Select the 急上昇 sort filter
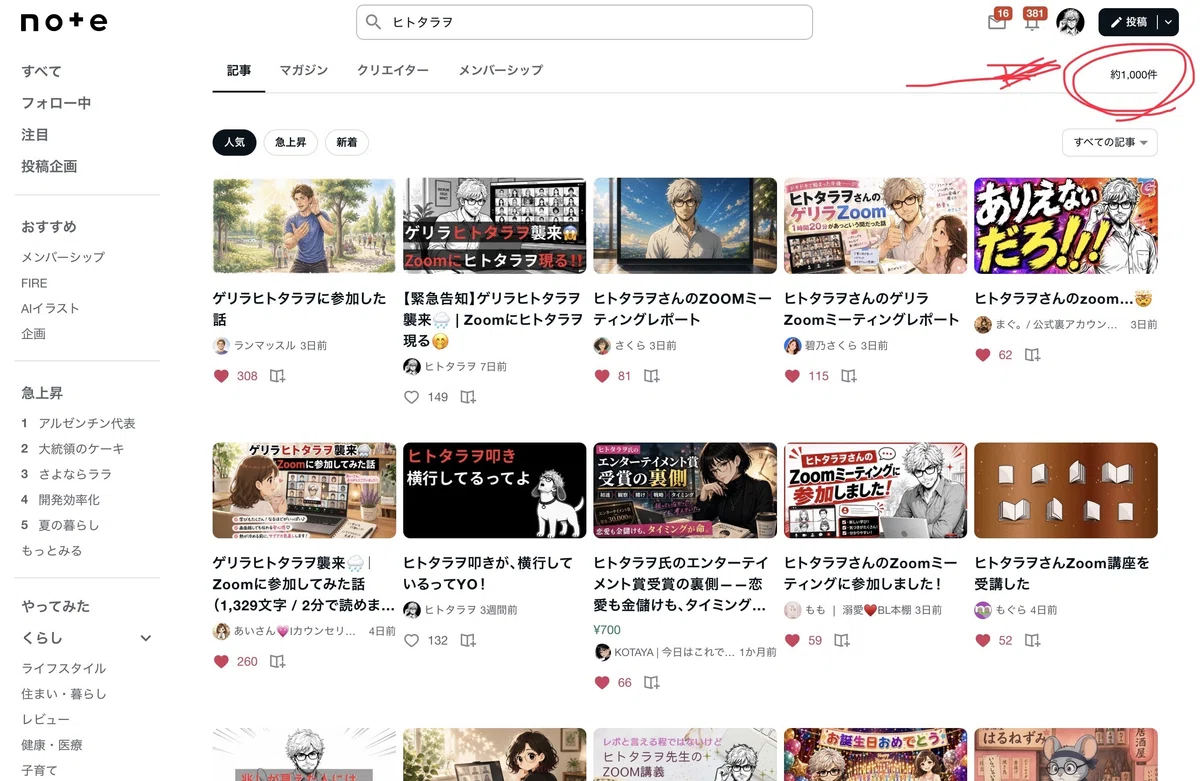This screenshot has height=781, width=1200. 291,143
